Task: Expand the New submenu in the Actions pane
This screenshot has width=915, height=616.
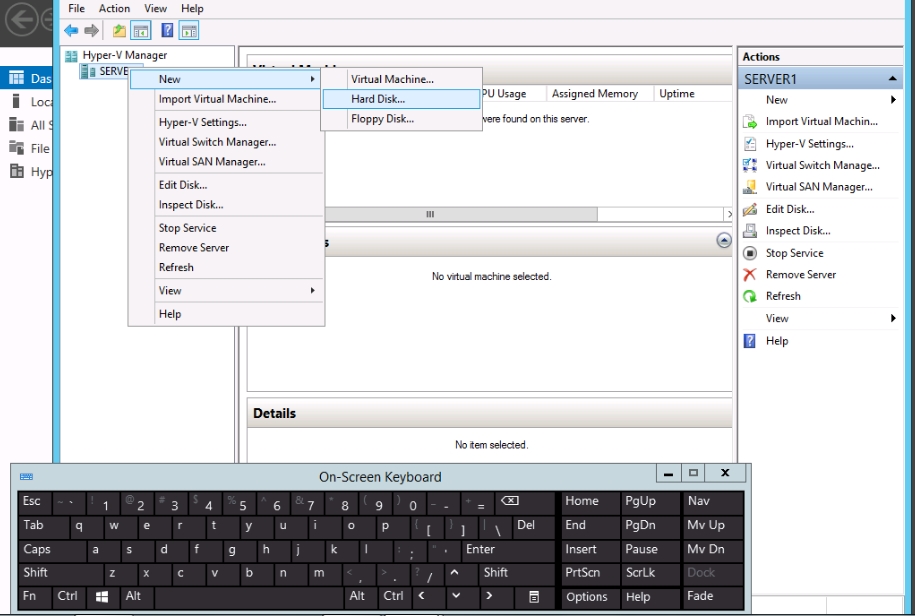Action: click(x=820, y=100)
